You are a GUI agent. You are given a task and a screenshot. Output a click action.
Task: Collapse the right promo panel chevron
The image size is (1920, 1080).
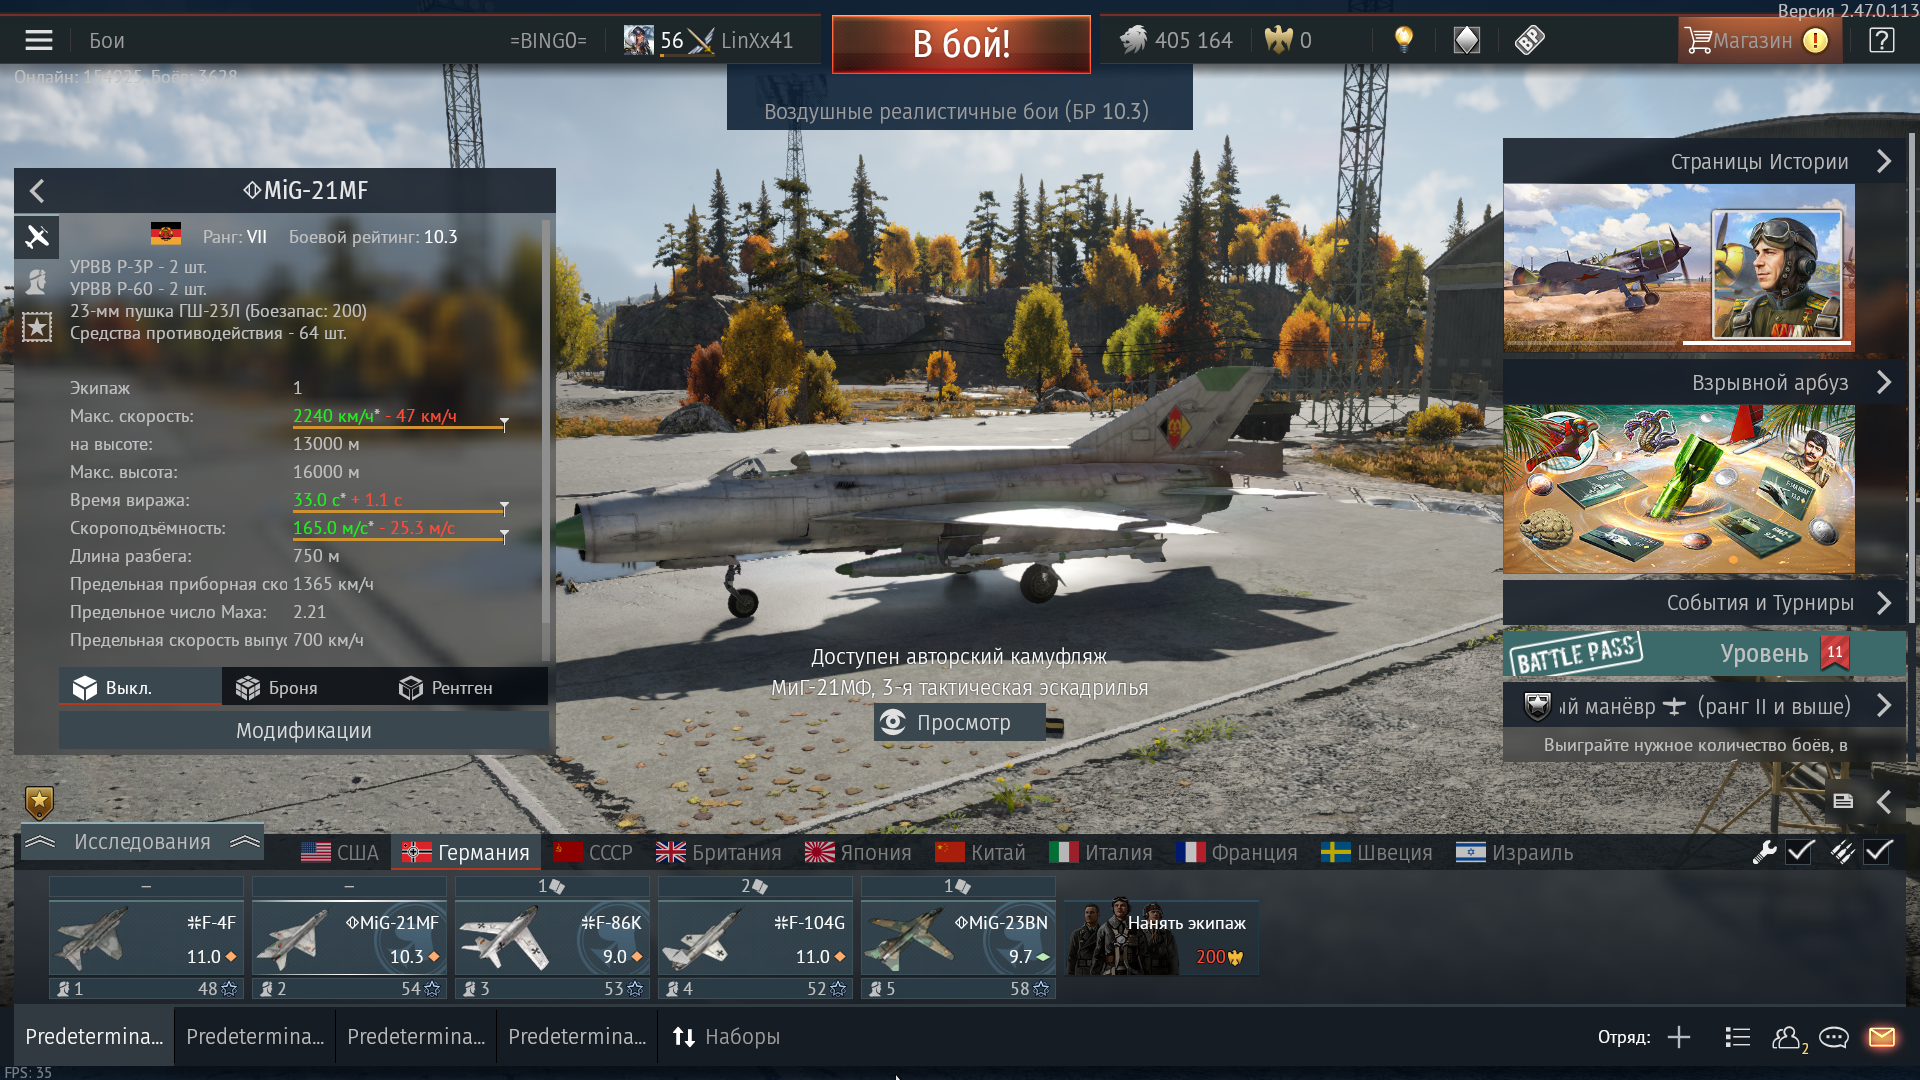pos(1884,801)
